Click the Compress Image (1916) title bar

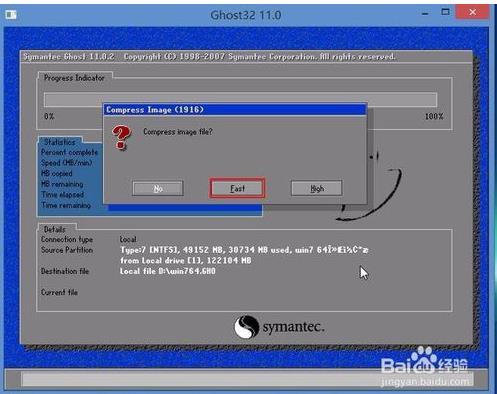pos(235,110)
